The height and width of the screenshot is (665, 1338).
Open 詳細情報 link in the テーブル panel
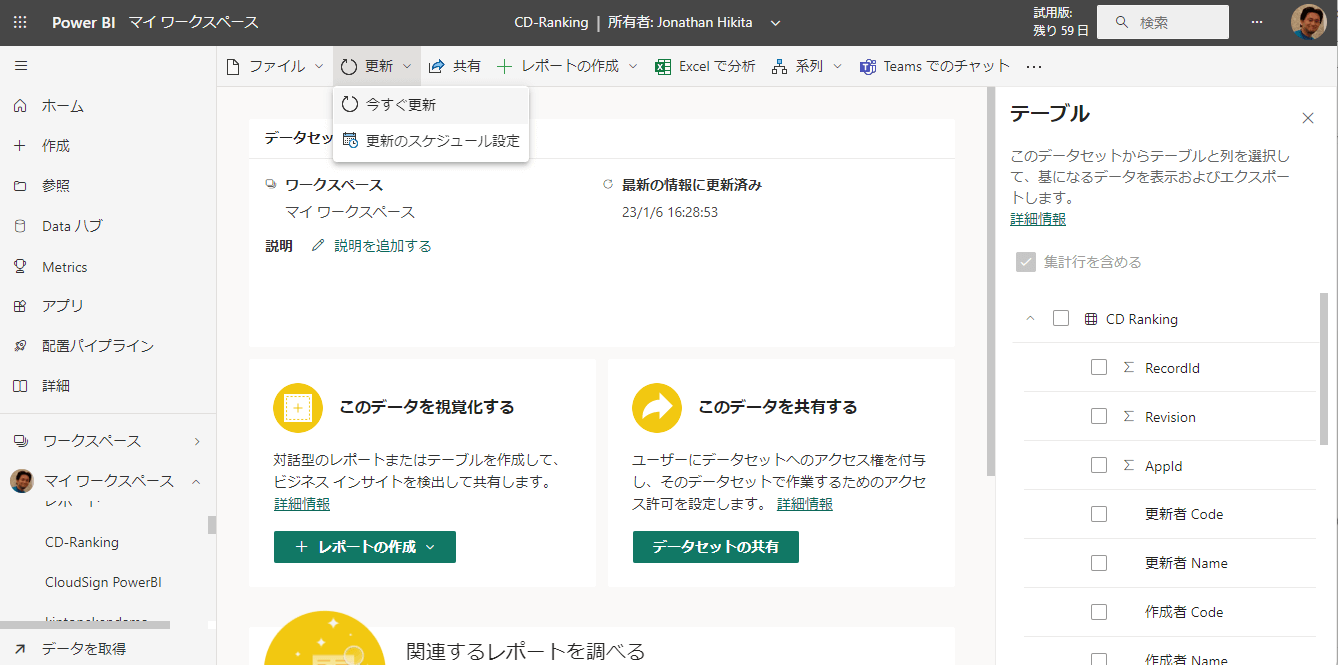coord(1038,219)
